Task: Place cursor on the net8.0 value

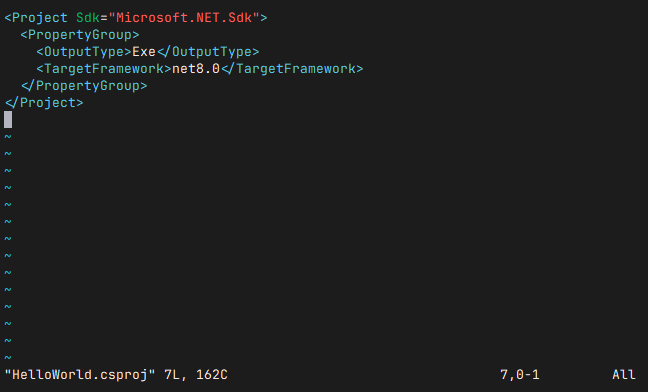Action: point(196,69)
